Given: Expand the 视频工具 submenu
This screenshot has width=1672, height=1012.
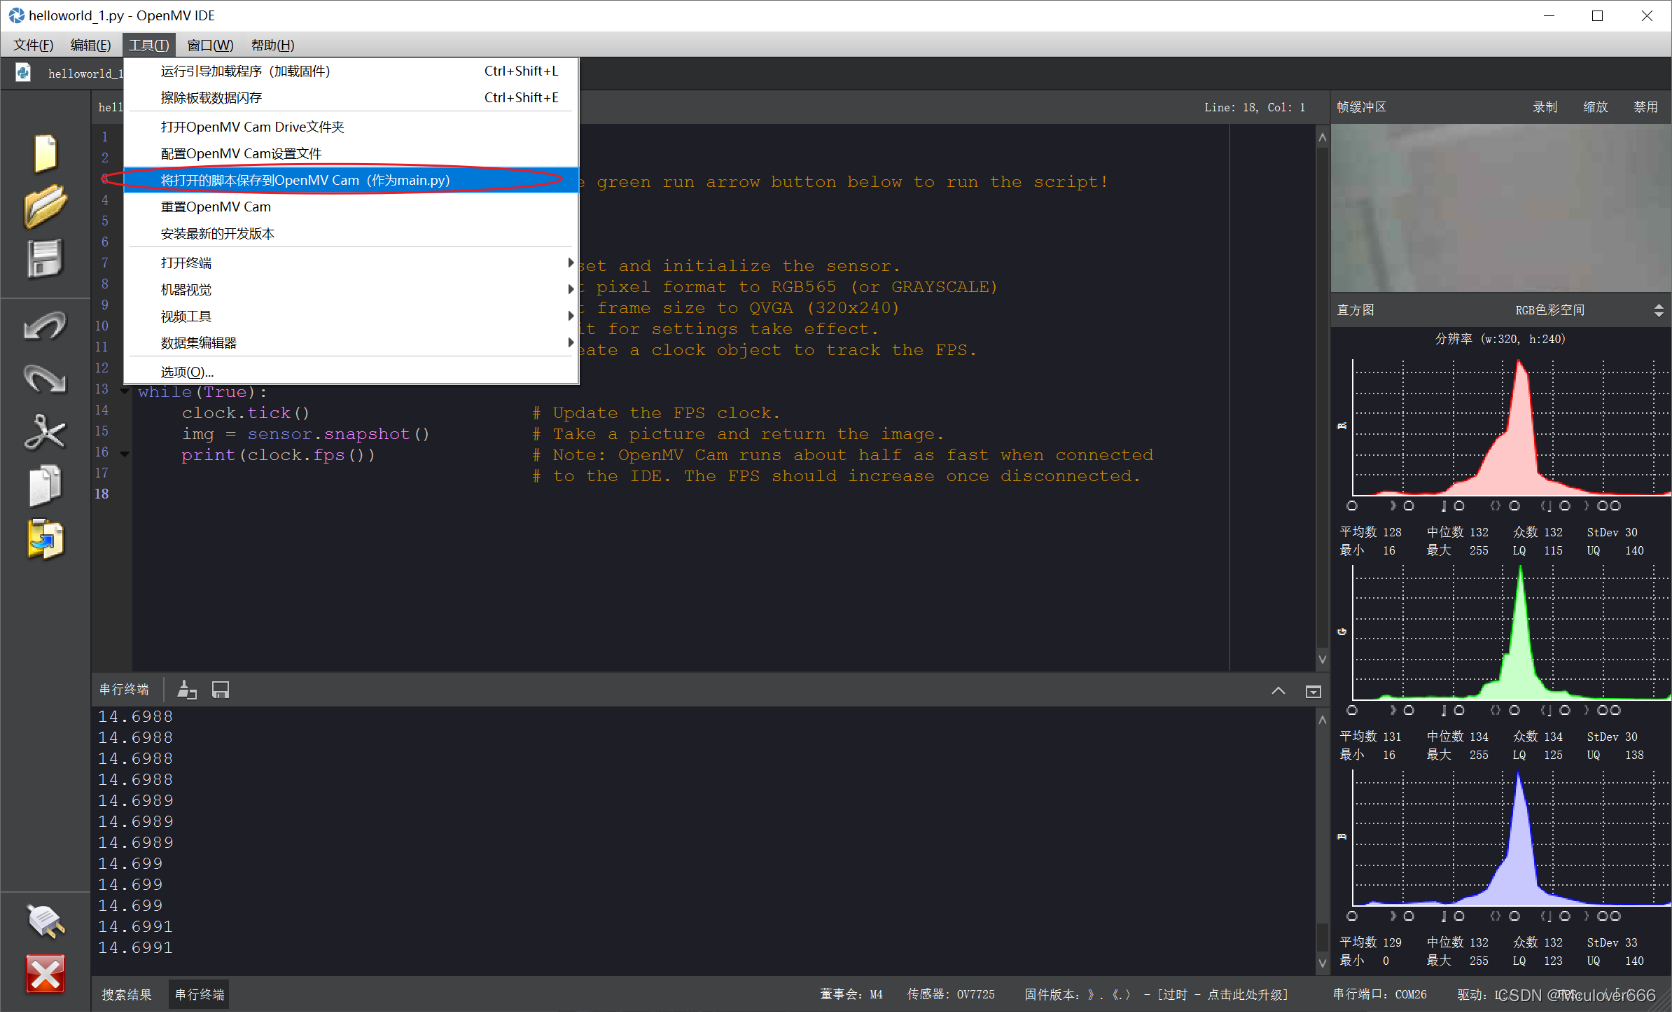Looking at the screenshot, I should click(x=351, y=316).
